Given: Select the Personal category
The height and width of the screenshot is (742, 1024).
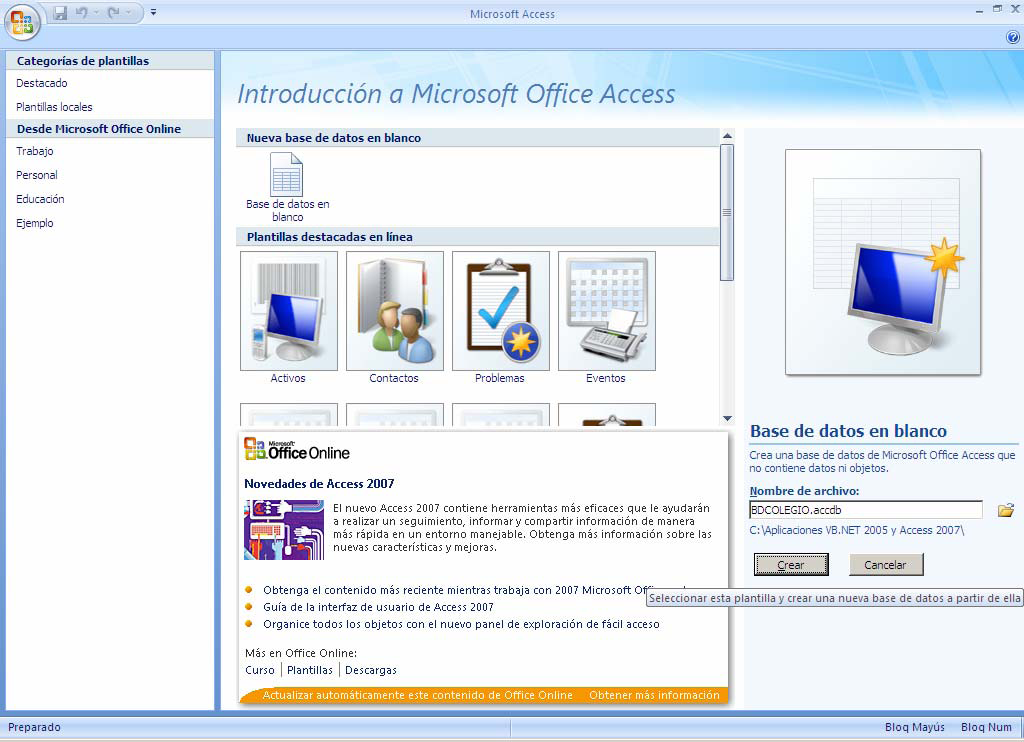Looking at the screenshot, I should pyautogui.click(x=37, y=175).
